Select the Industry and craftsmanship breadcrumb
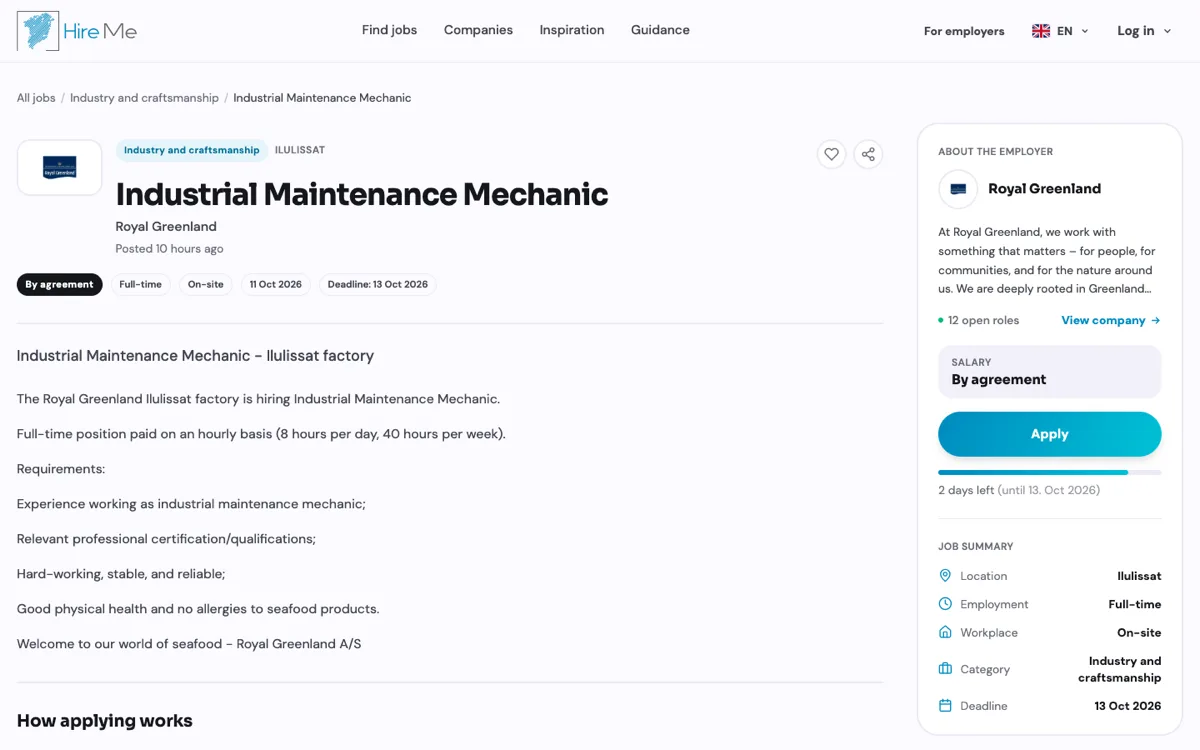1200x750 pixels. (x=144, y=98)
